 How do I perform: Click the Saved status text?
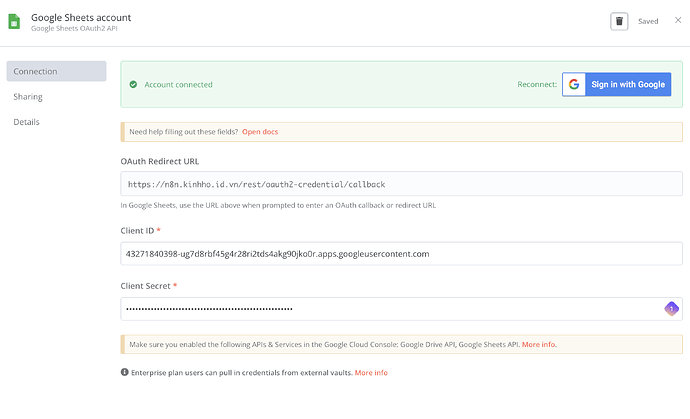648,21
